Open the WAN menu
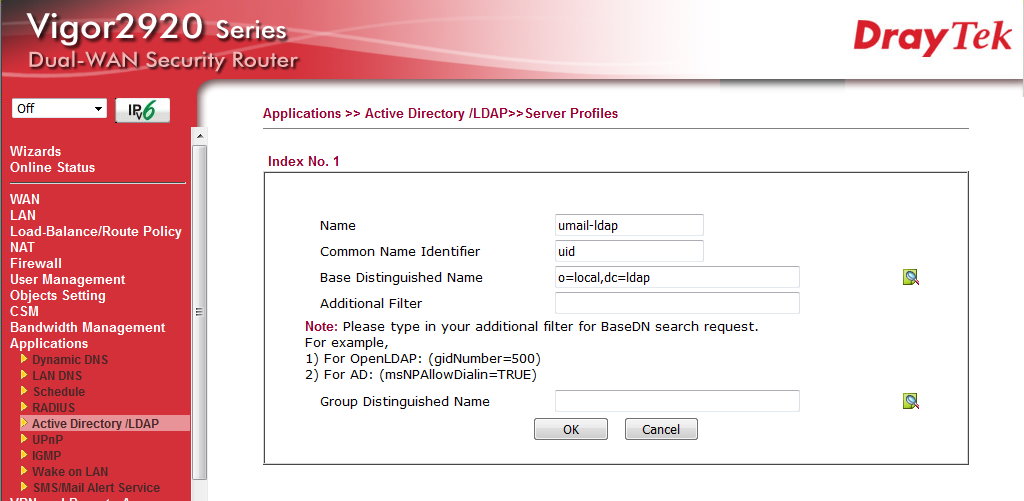The width and height of the screenshot is (1024, 501). pos(25,199)
